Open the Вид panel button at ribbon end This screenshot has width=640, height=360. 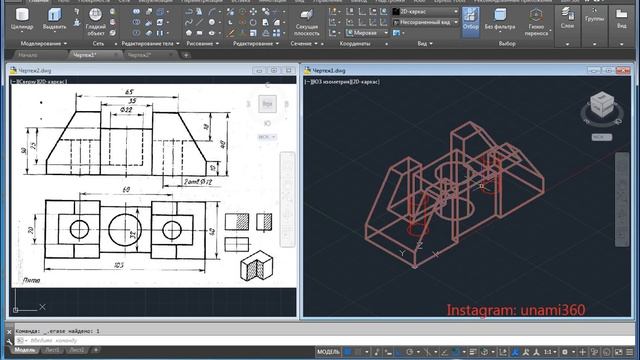[x=621, y=19]
